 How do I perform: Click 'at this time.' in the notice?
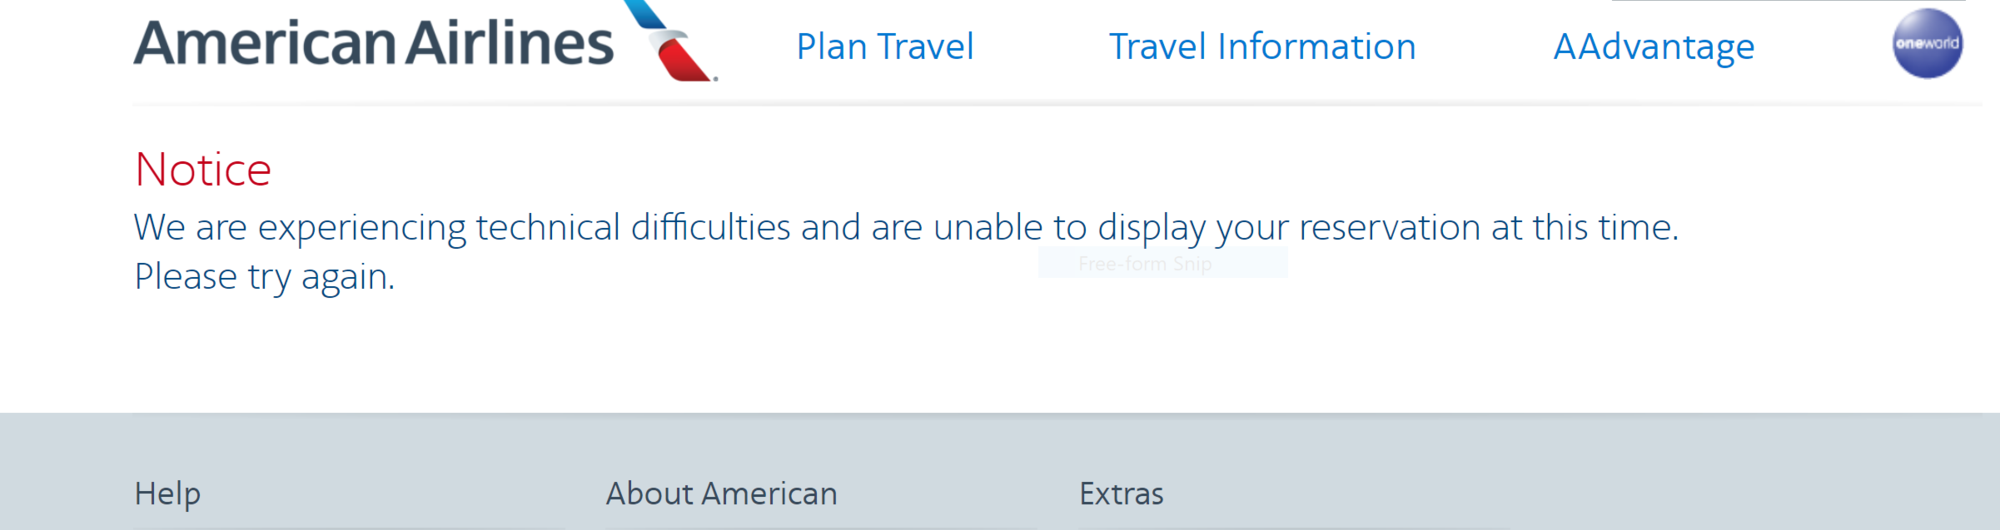point(1585,228)
